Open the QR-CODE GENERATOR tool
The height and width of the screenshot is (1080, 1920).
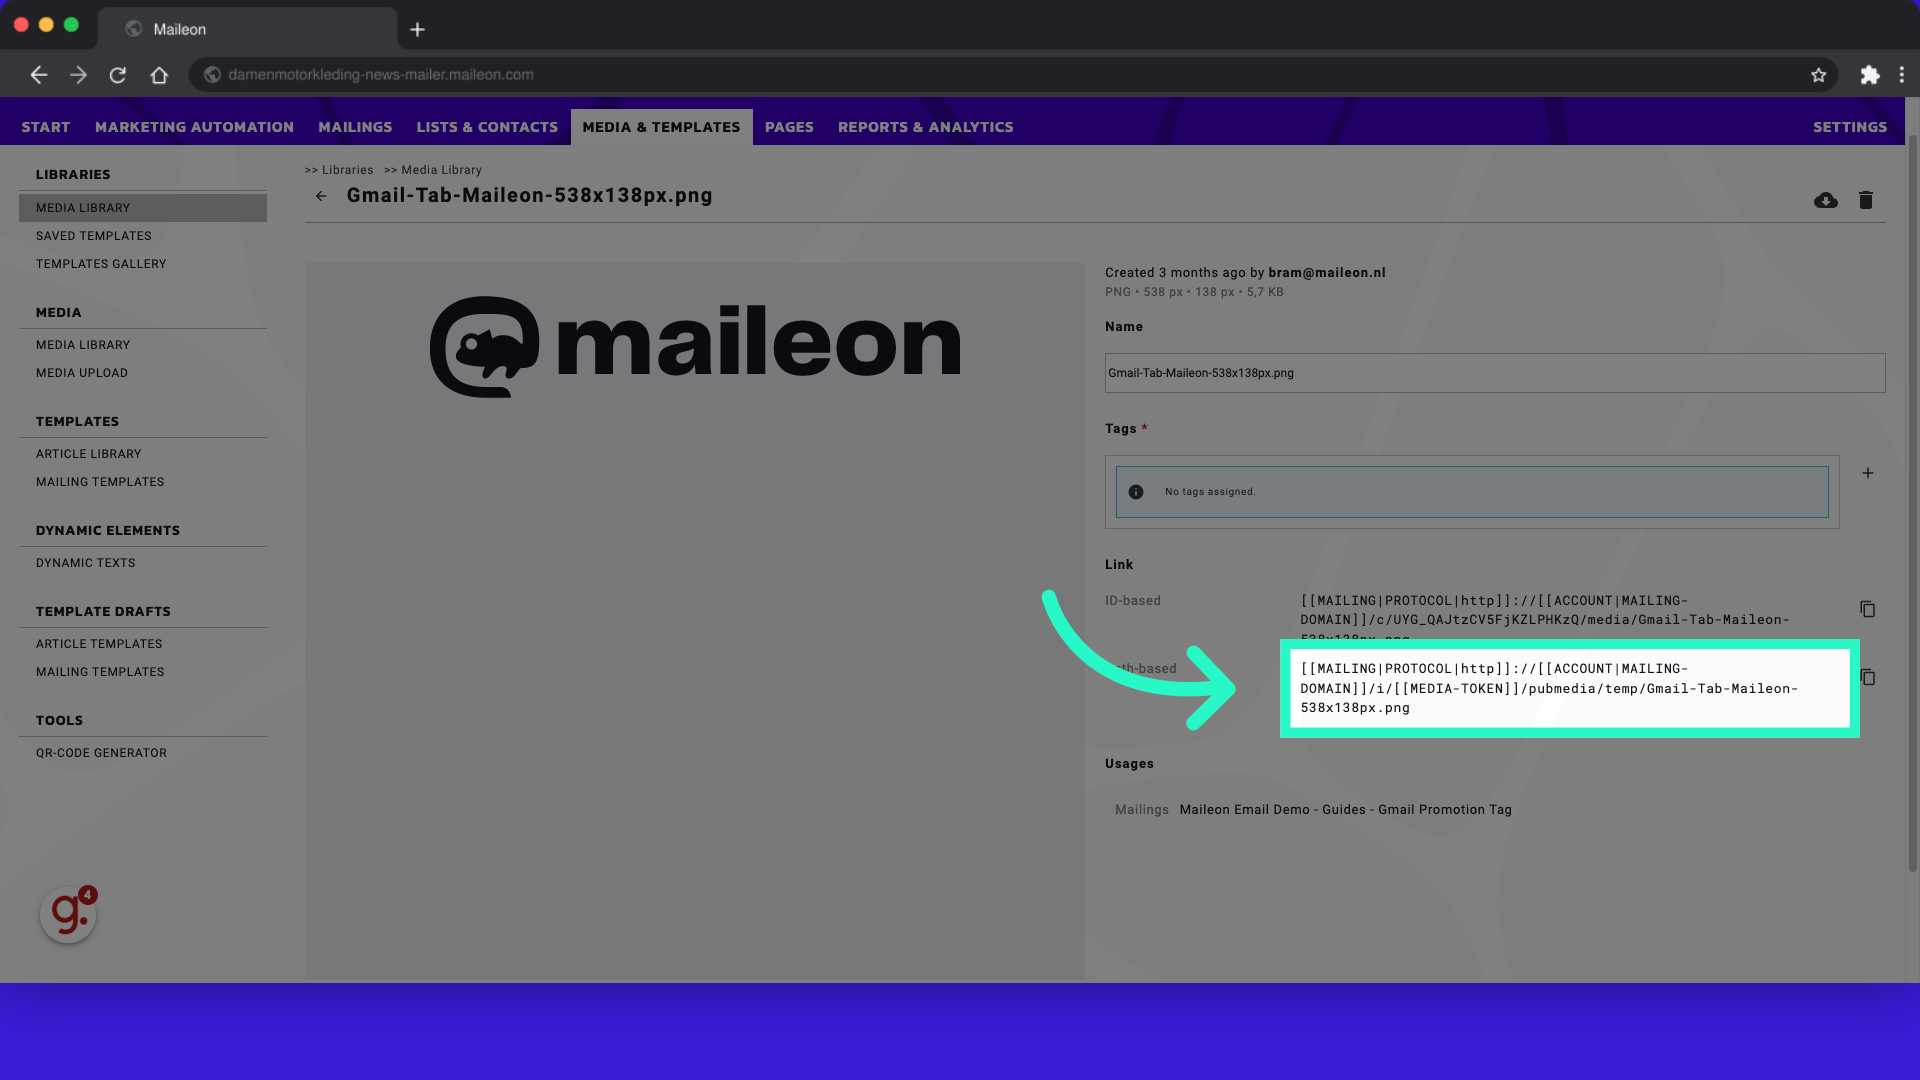tap(101, 753)
